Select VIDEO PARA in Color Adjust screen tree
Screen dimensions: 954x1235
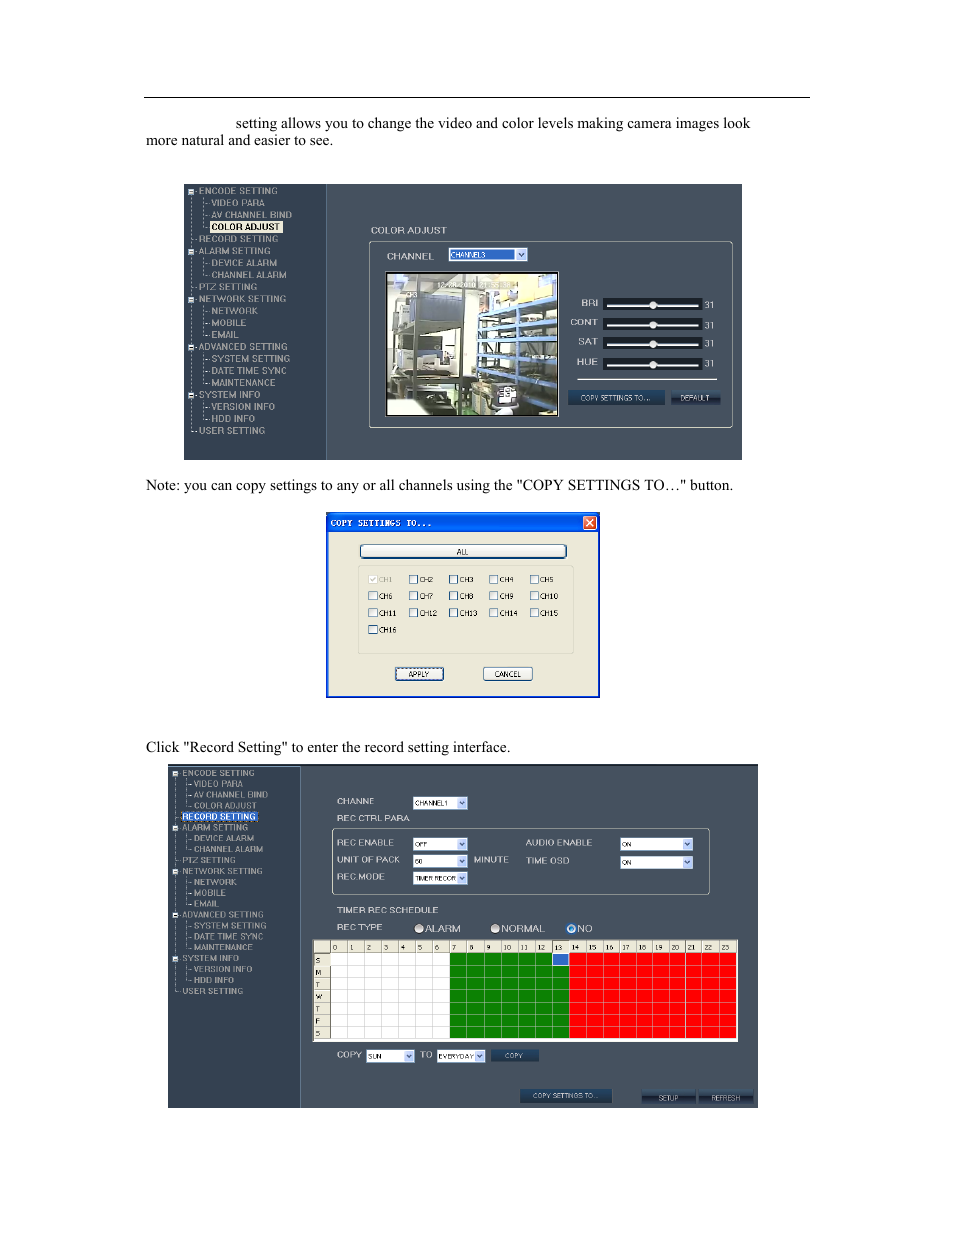tap(238, 203)
